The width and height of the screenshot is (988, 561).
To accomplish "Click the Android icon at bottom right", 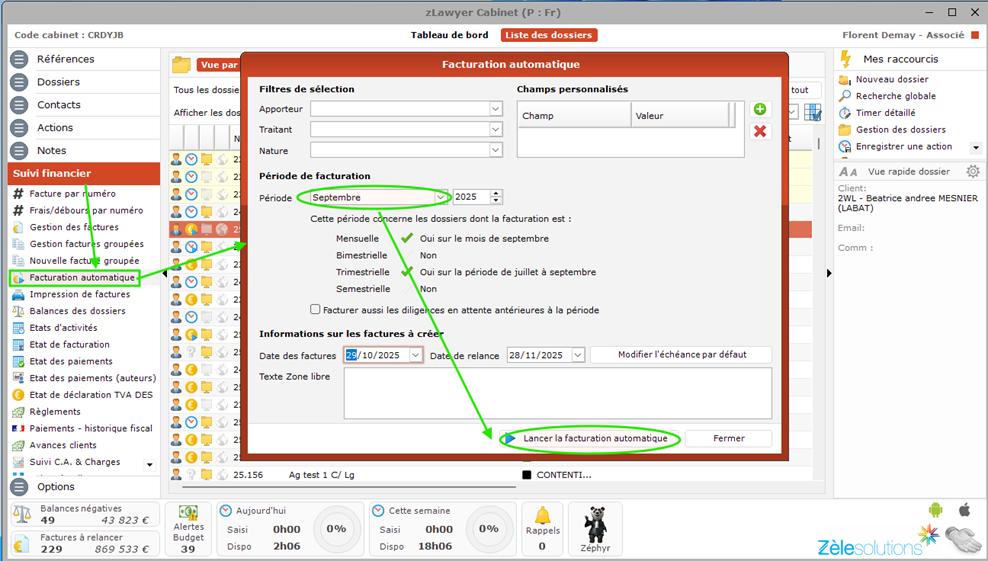I will pyautogui.click(x=935, y=510).
